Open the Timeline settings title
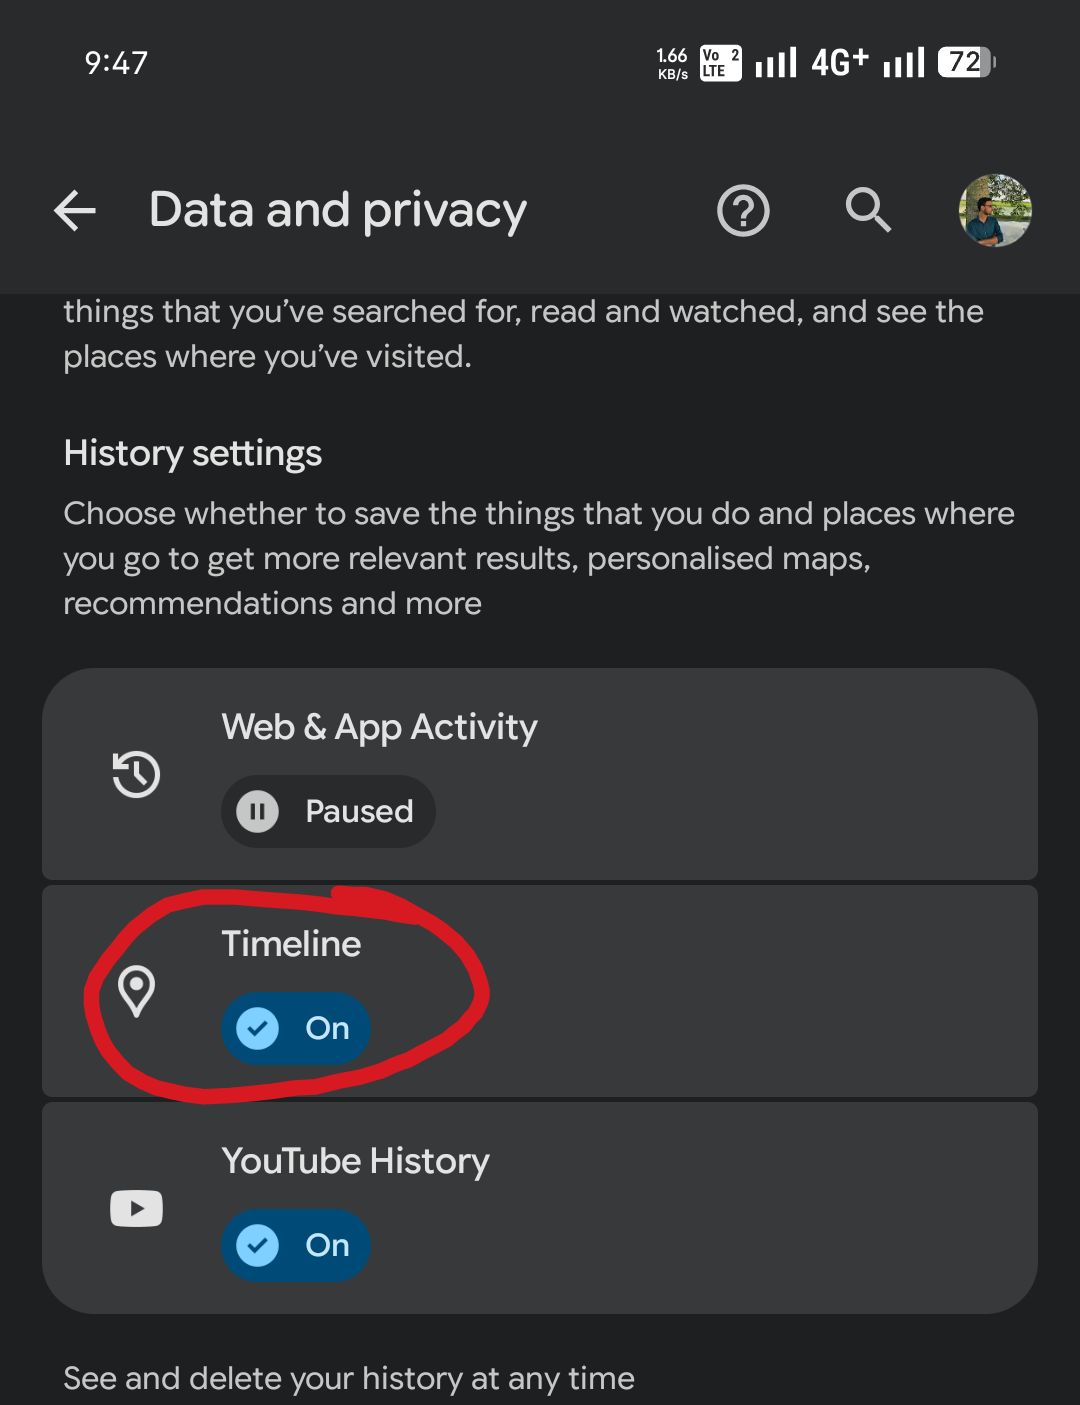This screenshot has height=1405, width=1080. tap(291, 944)
